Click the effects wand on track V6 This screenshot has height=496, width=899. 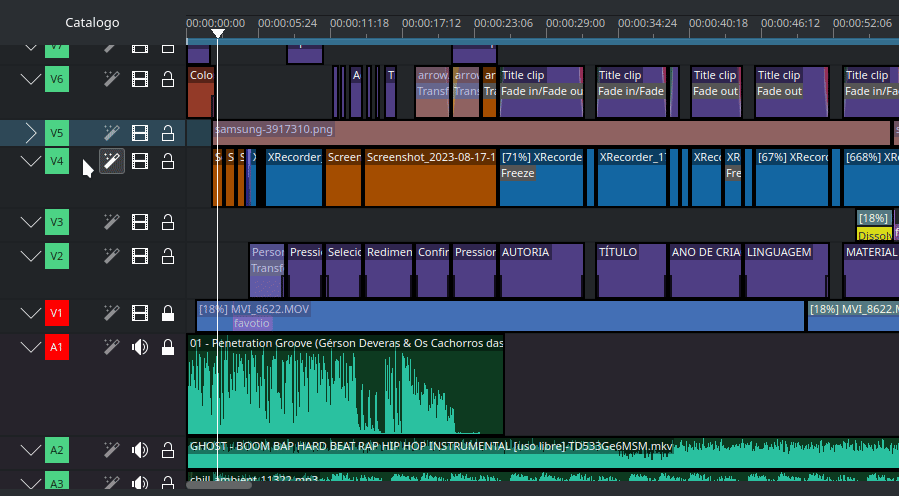click(112, 79)
